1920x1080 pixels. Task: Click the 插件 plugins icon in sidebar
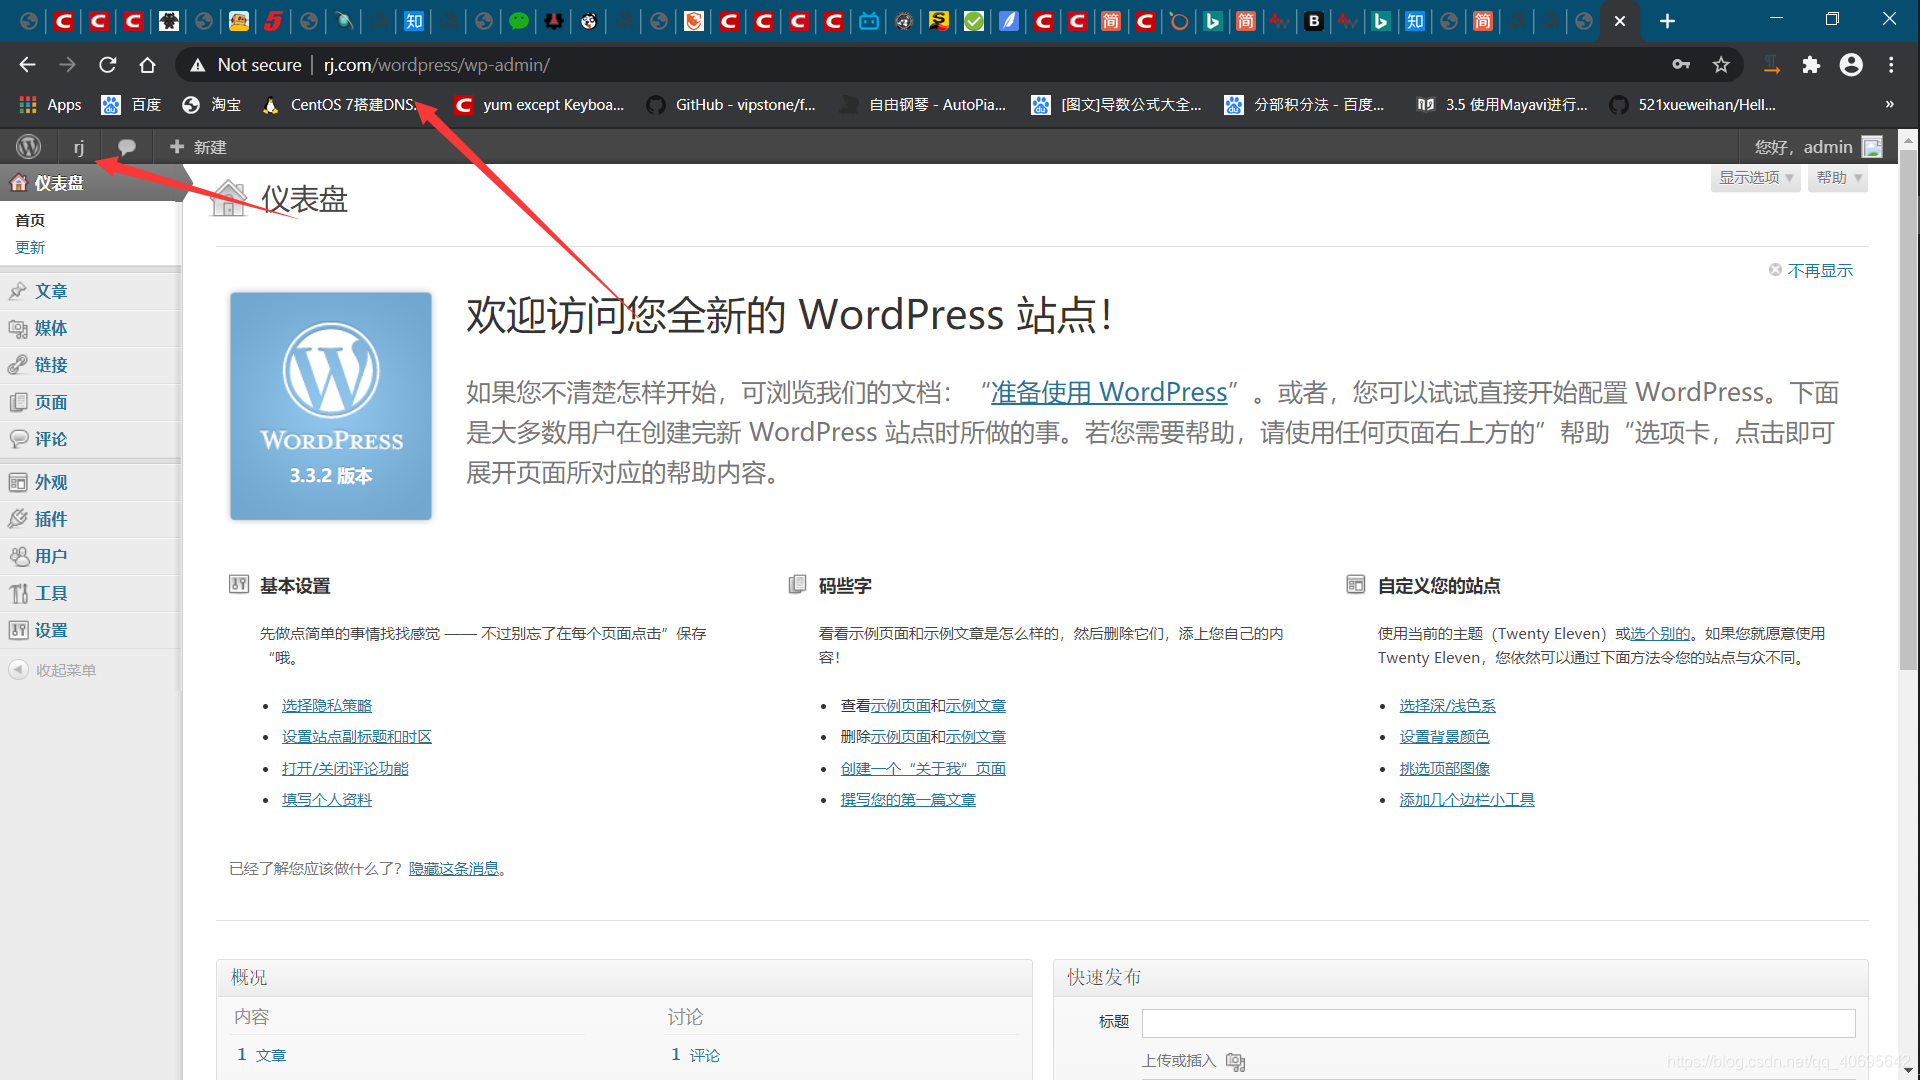tap(18, 519)
